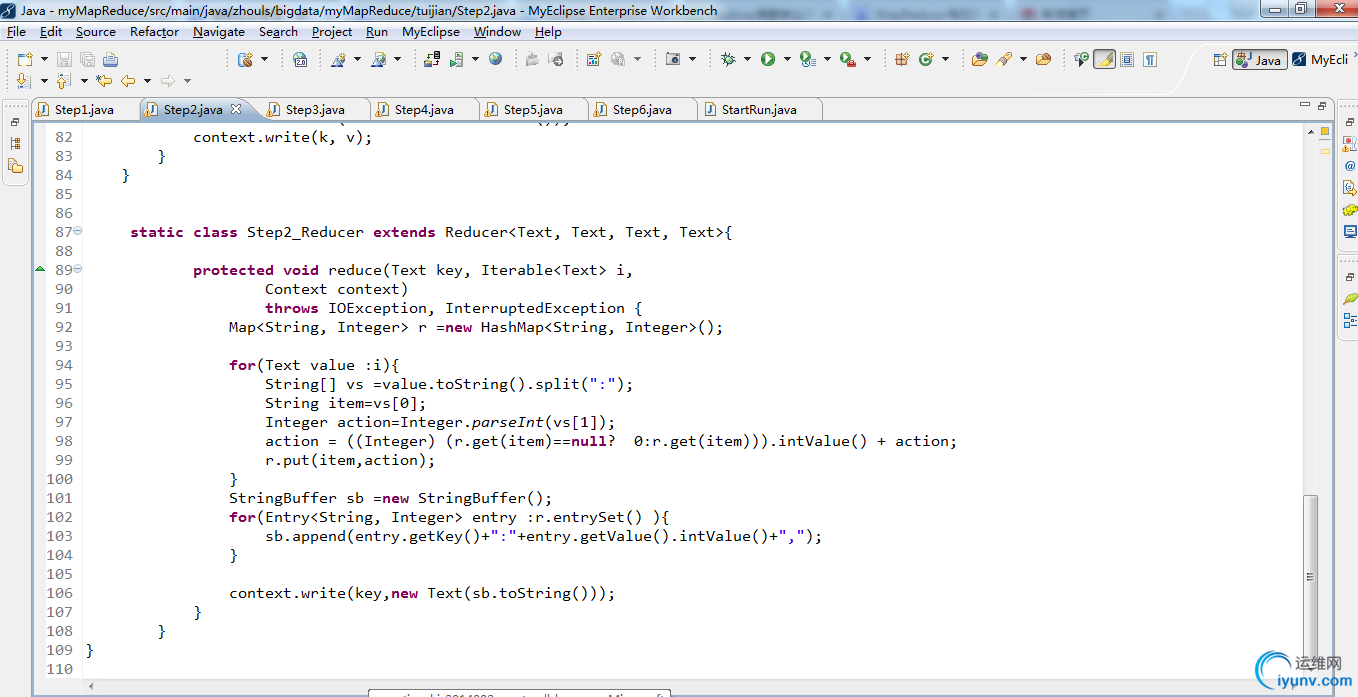Switch to the Step5.java tab
Viewport: 1358px width, 697px height.
[x=533, y=109]
